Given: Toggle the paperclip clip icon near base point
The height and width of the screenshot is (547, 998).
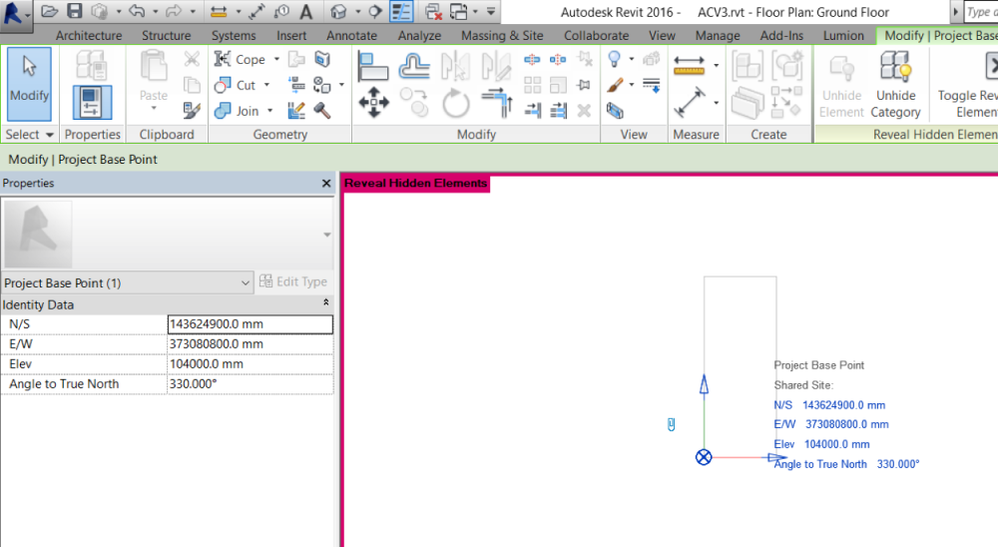Looking at the screenshot, I should [x=671, y=425].
